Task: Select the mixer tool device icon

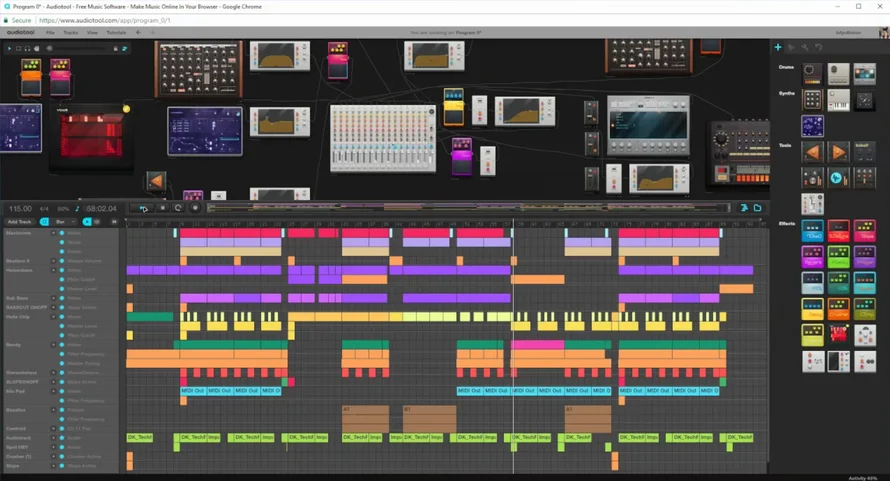Action: pos(812,205)
